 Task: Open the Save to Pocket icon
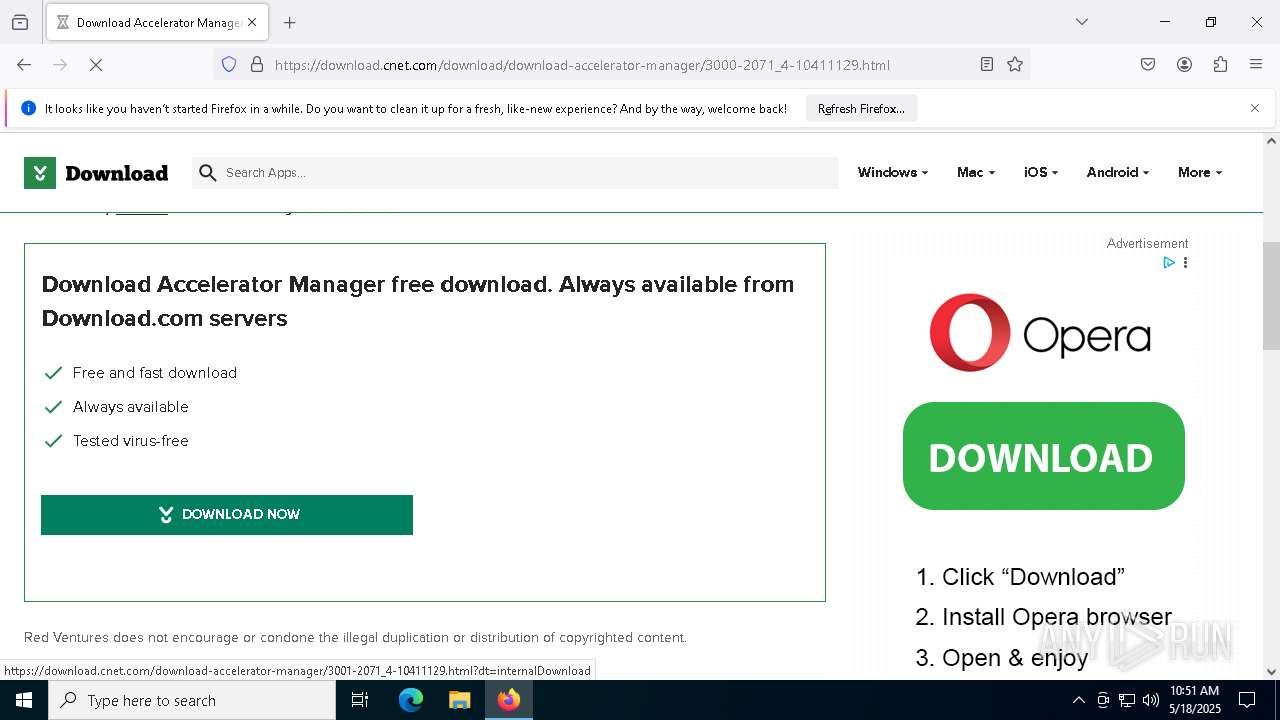coord(1148,65)
